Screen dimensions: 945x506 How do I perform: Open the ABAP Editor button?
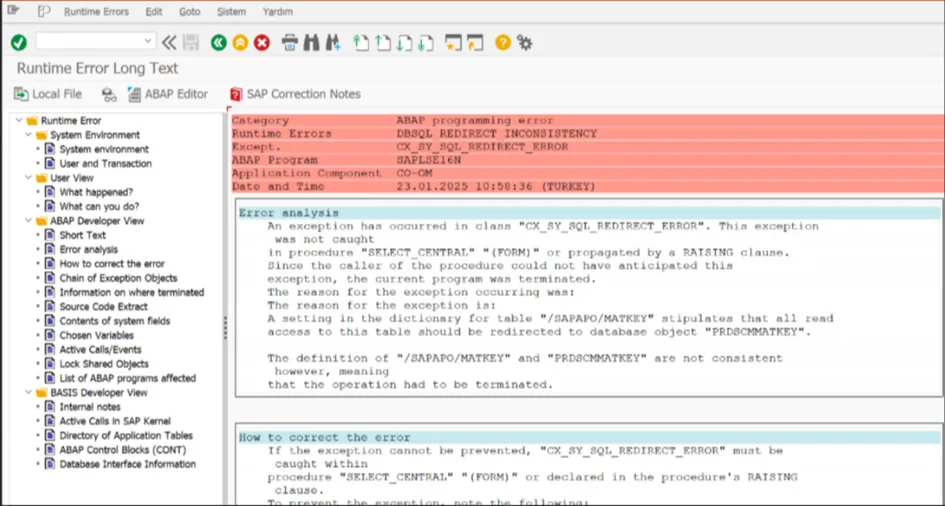168,94
